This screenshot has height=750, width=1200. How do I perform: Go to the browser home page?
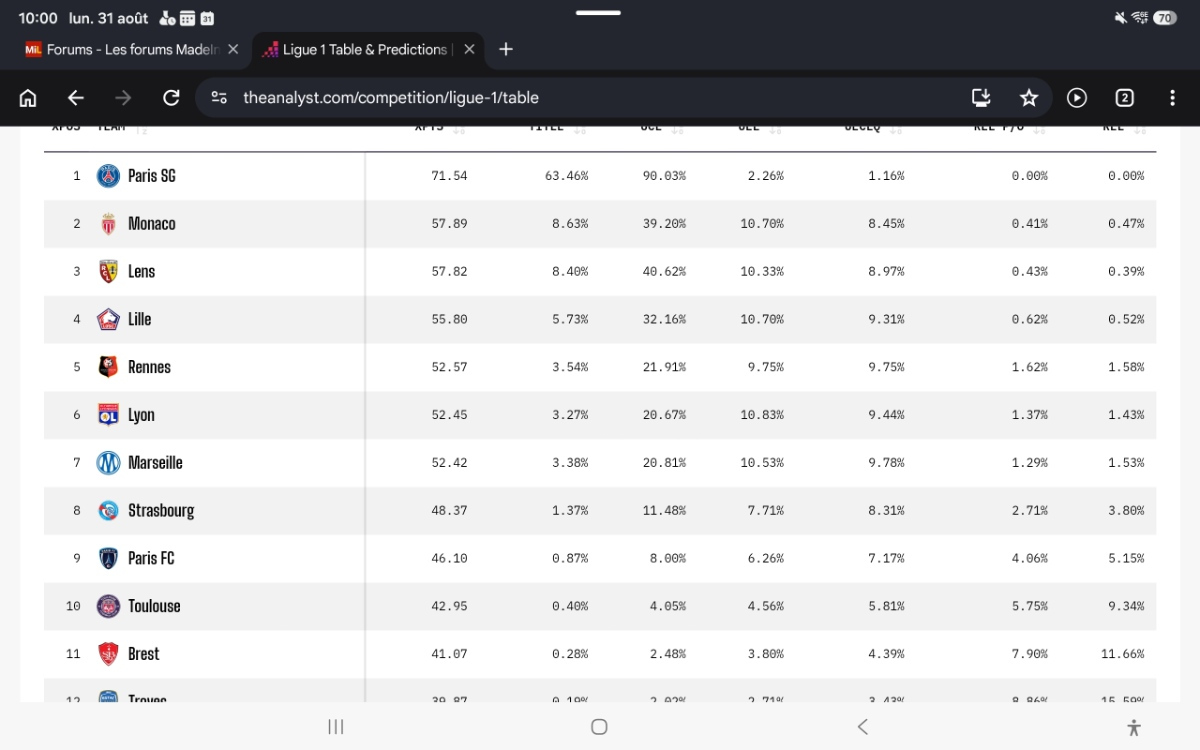point(28,98)
